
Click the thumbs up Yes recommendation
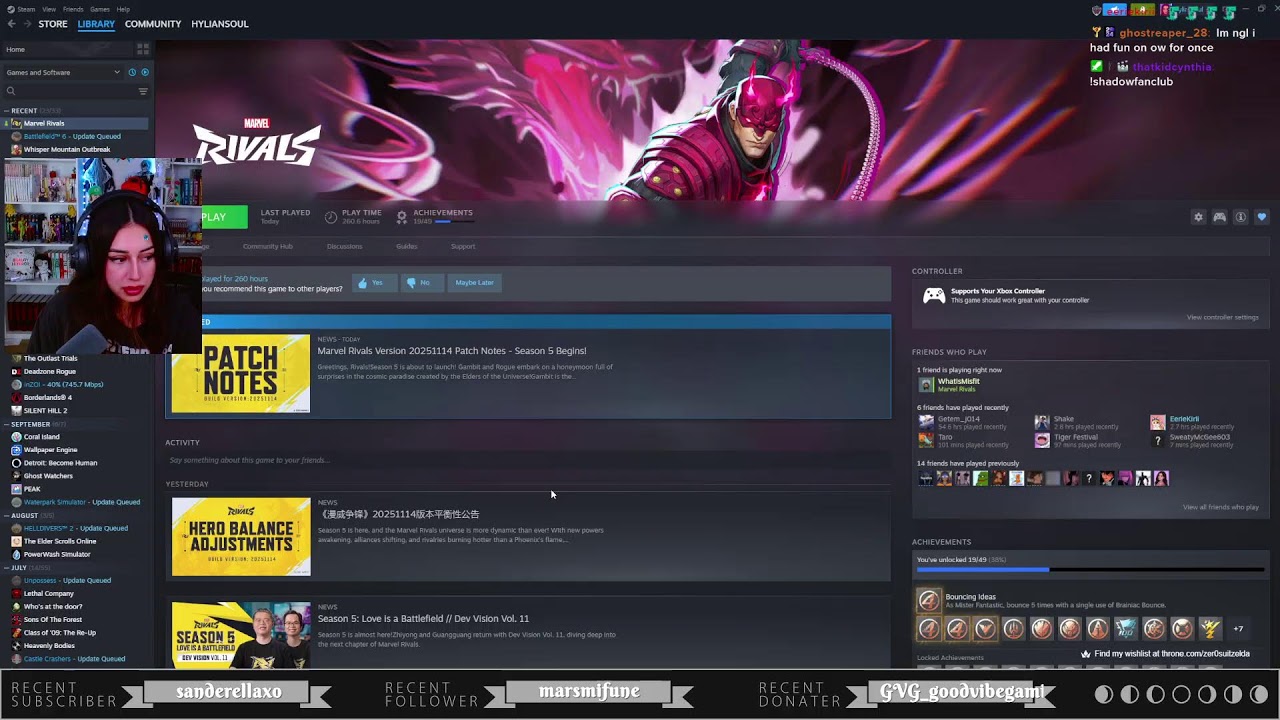370,283
